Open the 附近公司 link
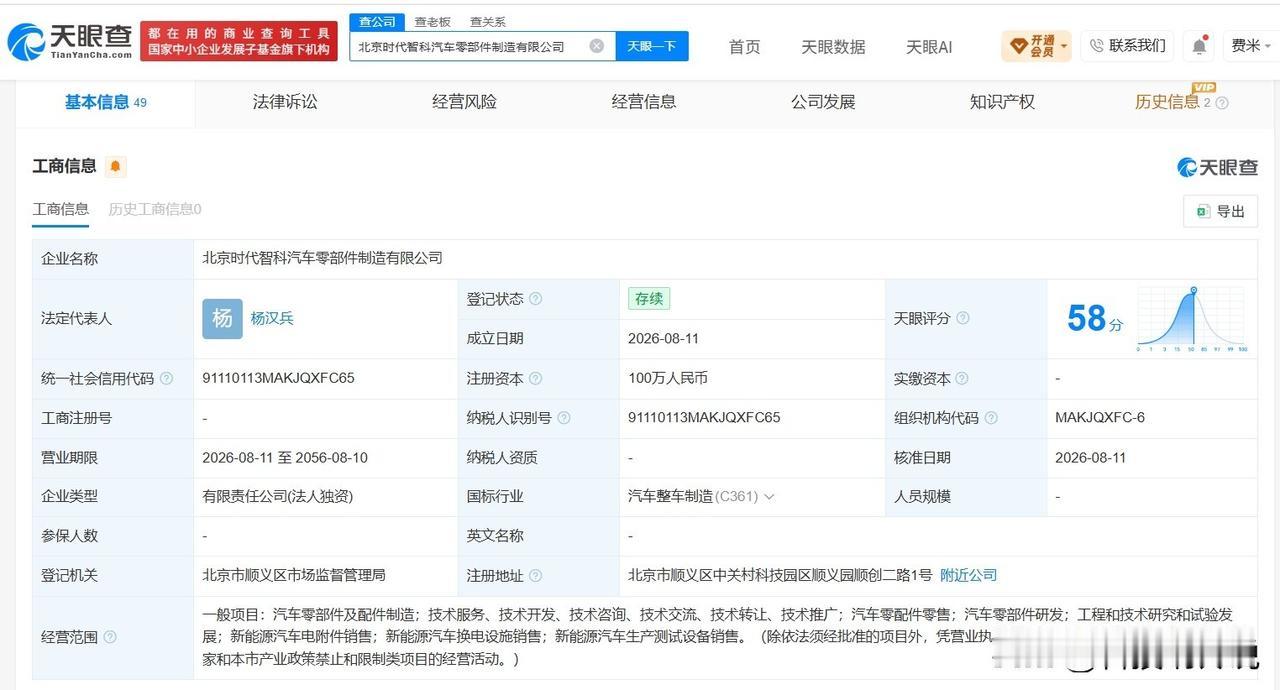The image size is (1280, 690). pyautogui.click(x=968, y=575)
